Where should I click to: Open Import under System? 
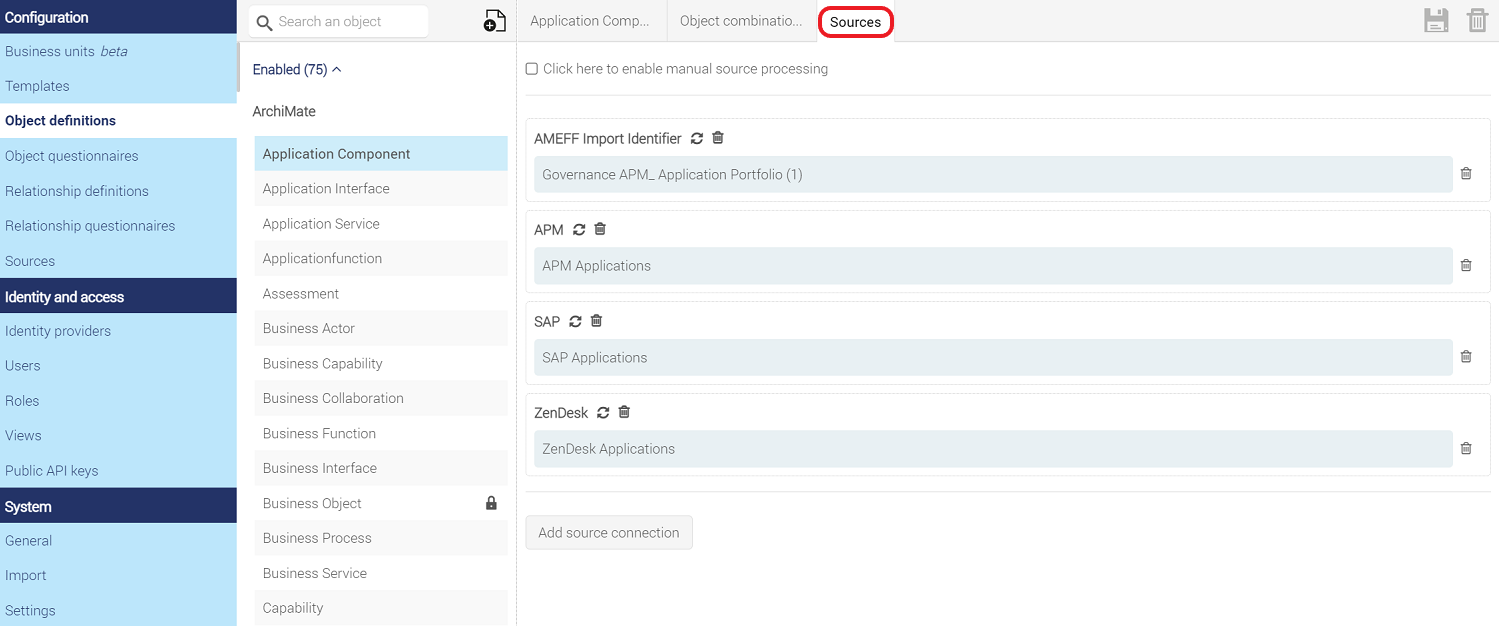point(118,576)
